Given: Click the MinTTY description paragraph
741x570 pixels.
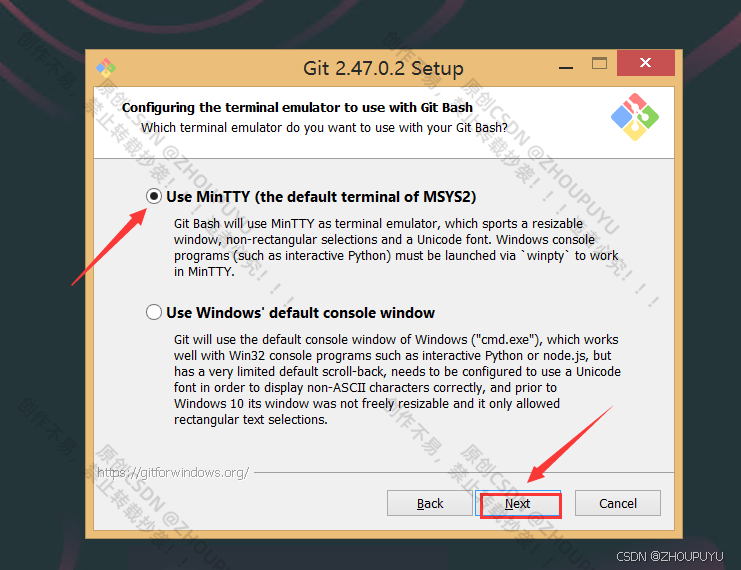Looking at the screenshot, I should point(396,248).
